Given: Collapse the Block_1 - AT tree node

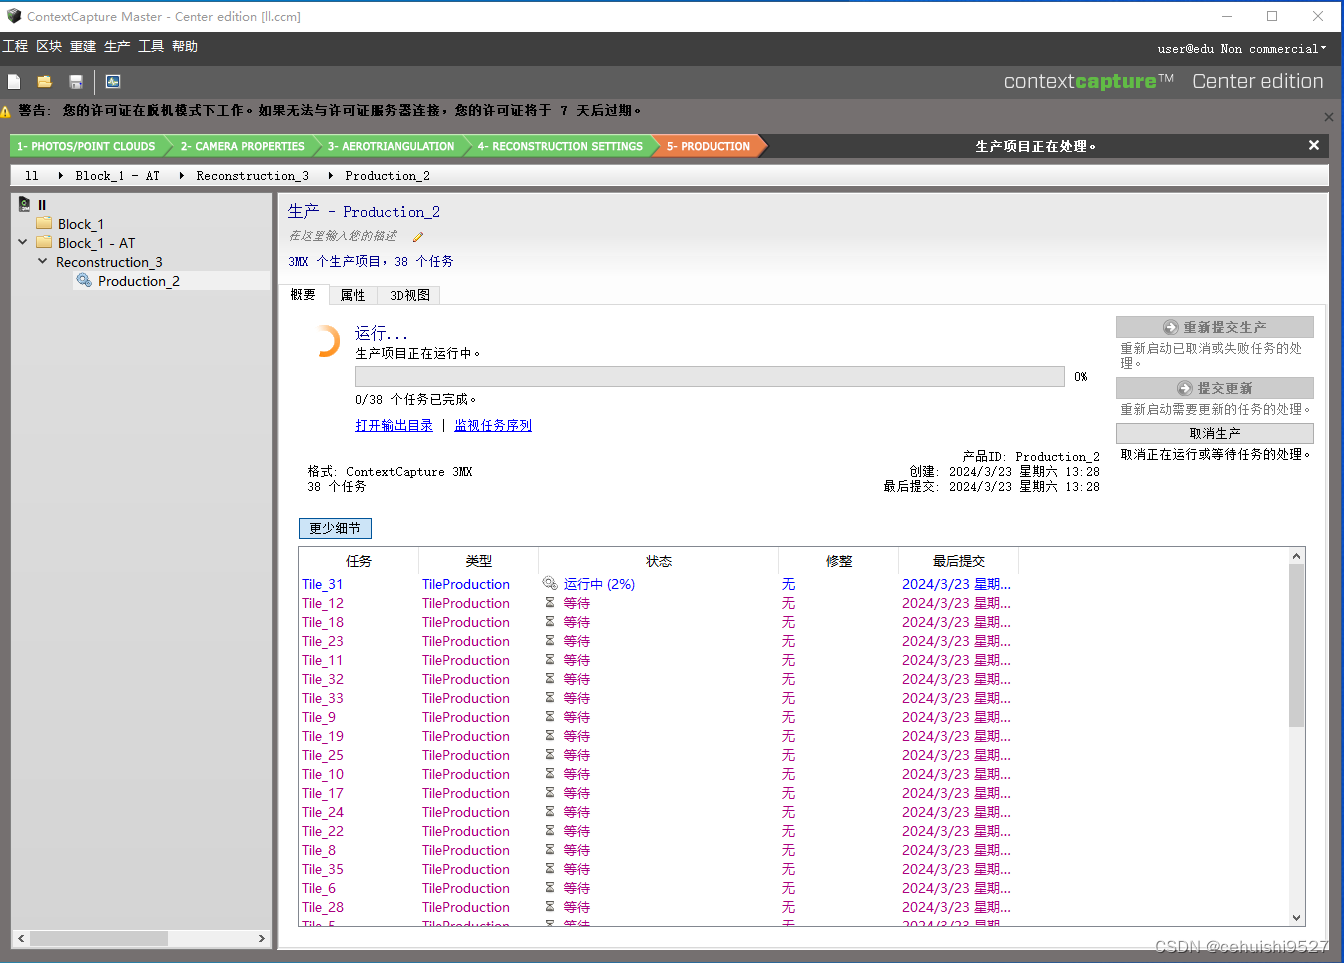Looking at the screenshot, I should point(23,242).
